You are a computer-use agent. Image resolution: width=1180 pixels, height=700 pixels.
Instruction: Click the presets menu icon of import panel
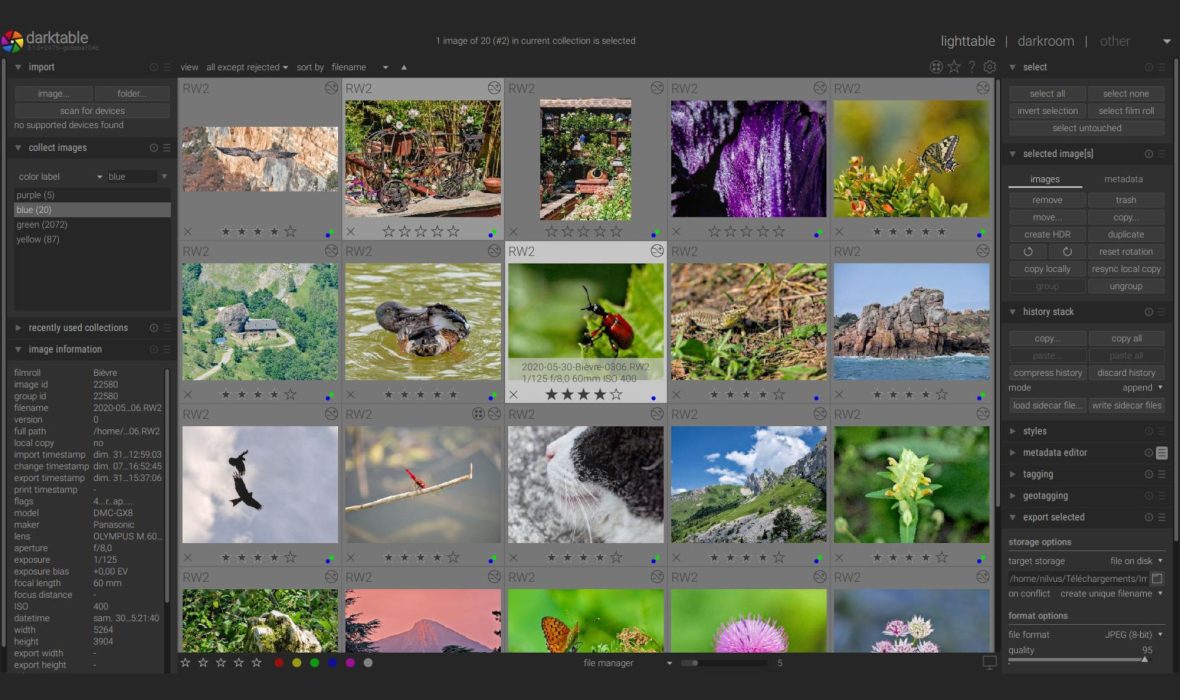coord(167,67)
